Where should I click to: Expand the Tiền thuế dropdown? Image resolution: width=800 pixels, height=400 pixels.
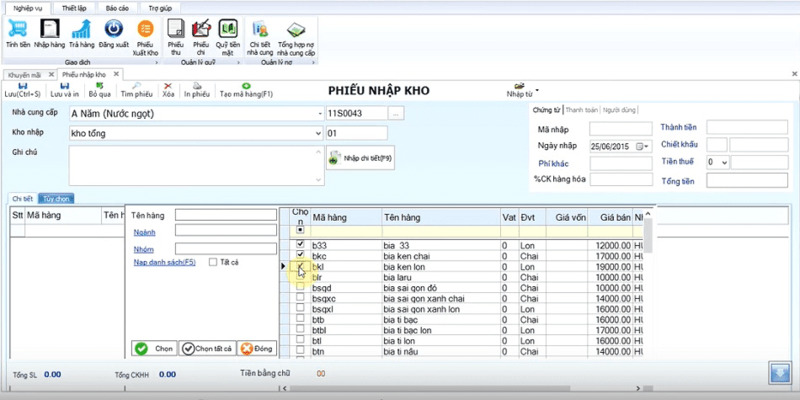[x=724, y=162]
